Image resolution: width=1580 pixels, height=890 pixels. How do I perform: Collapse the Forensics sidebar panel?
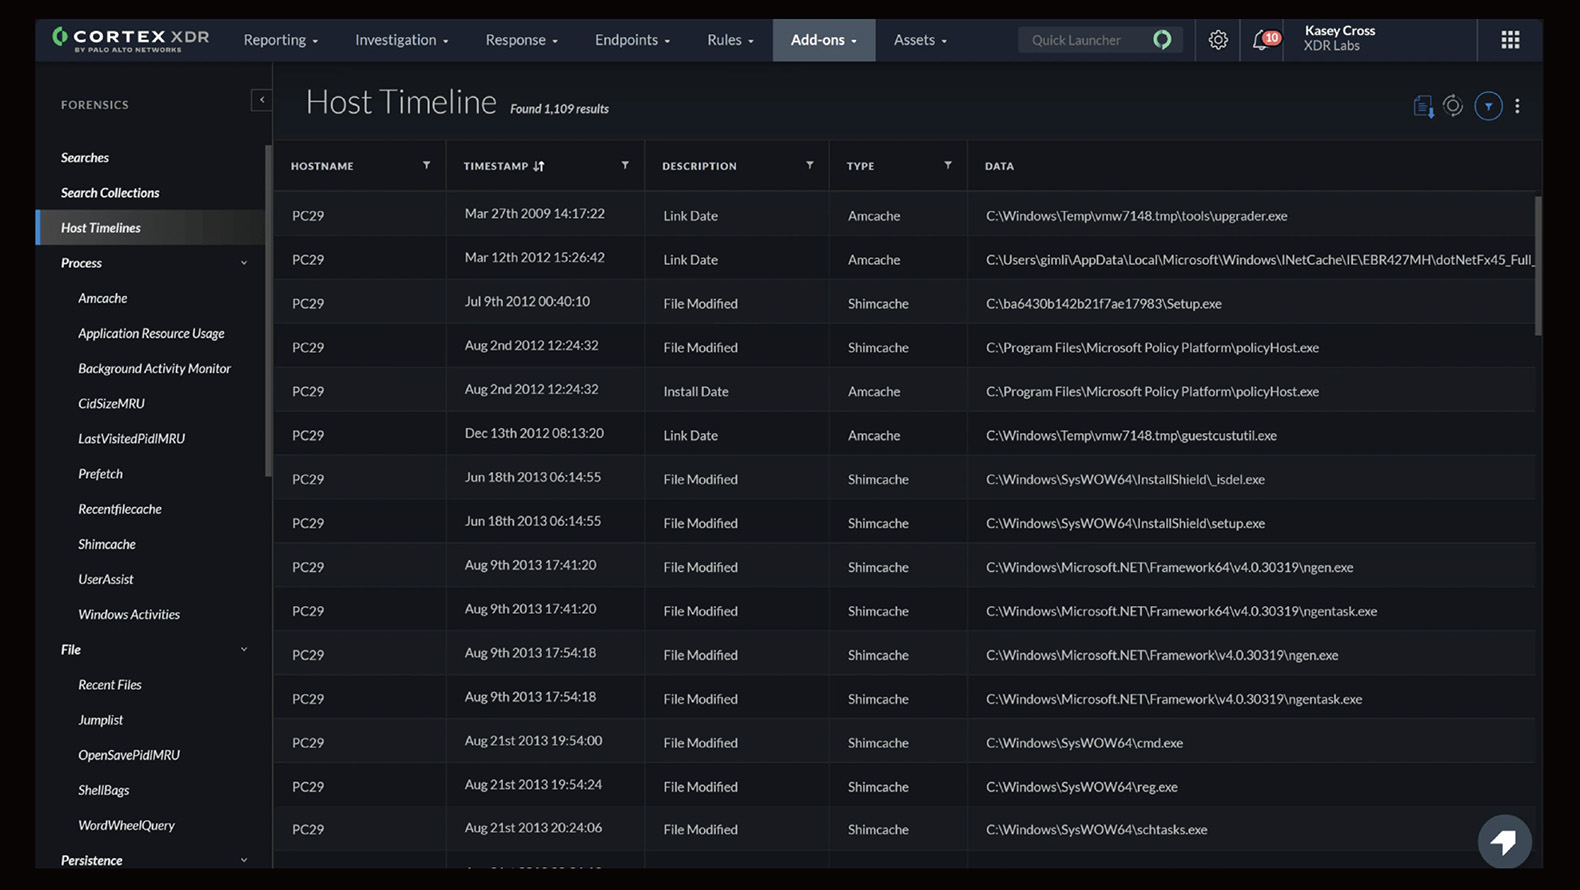[261, 100]
